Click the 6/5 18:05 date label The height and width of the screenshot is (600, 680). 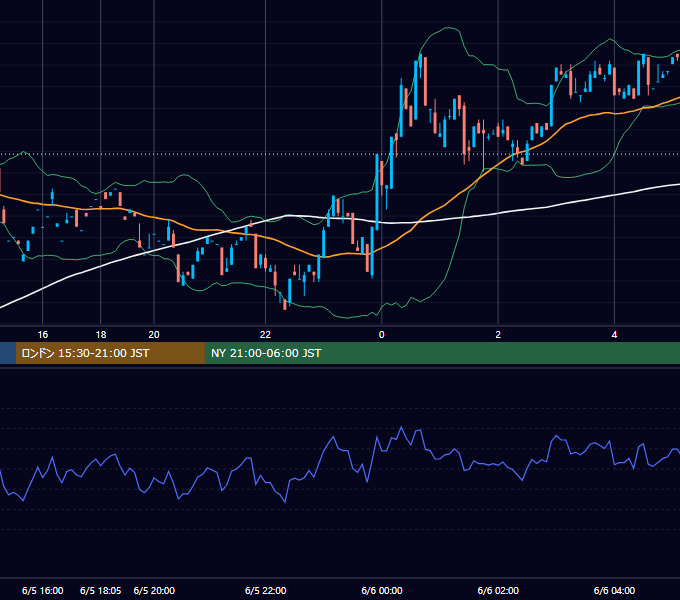[101, 590]
